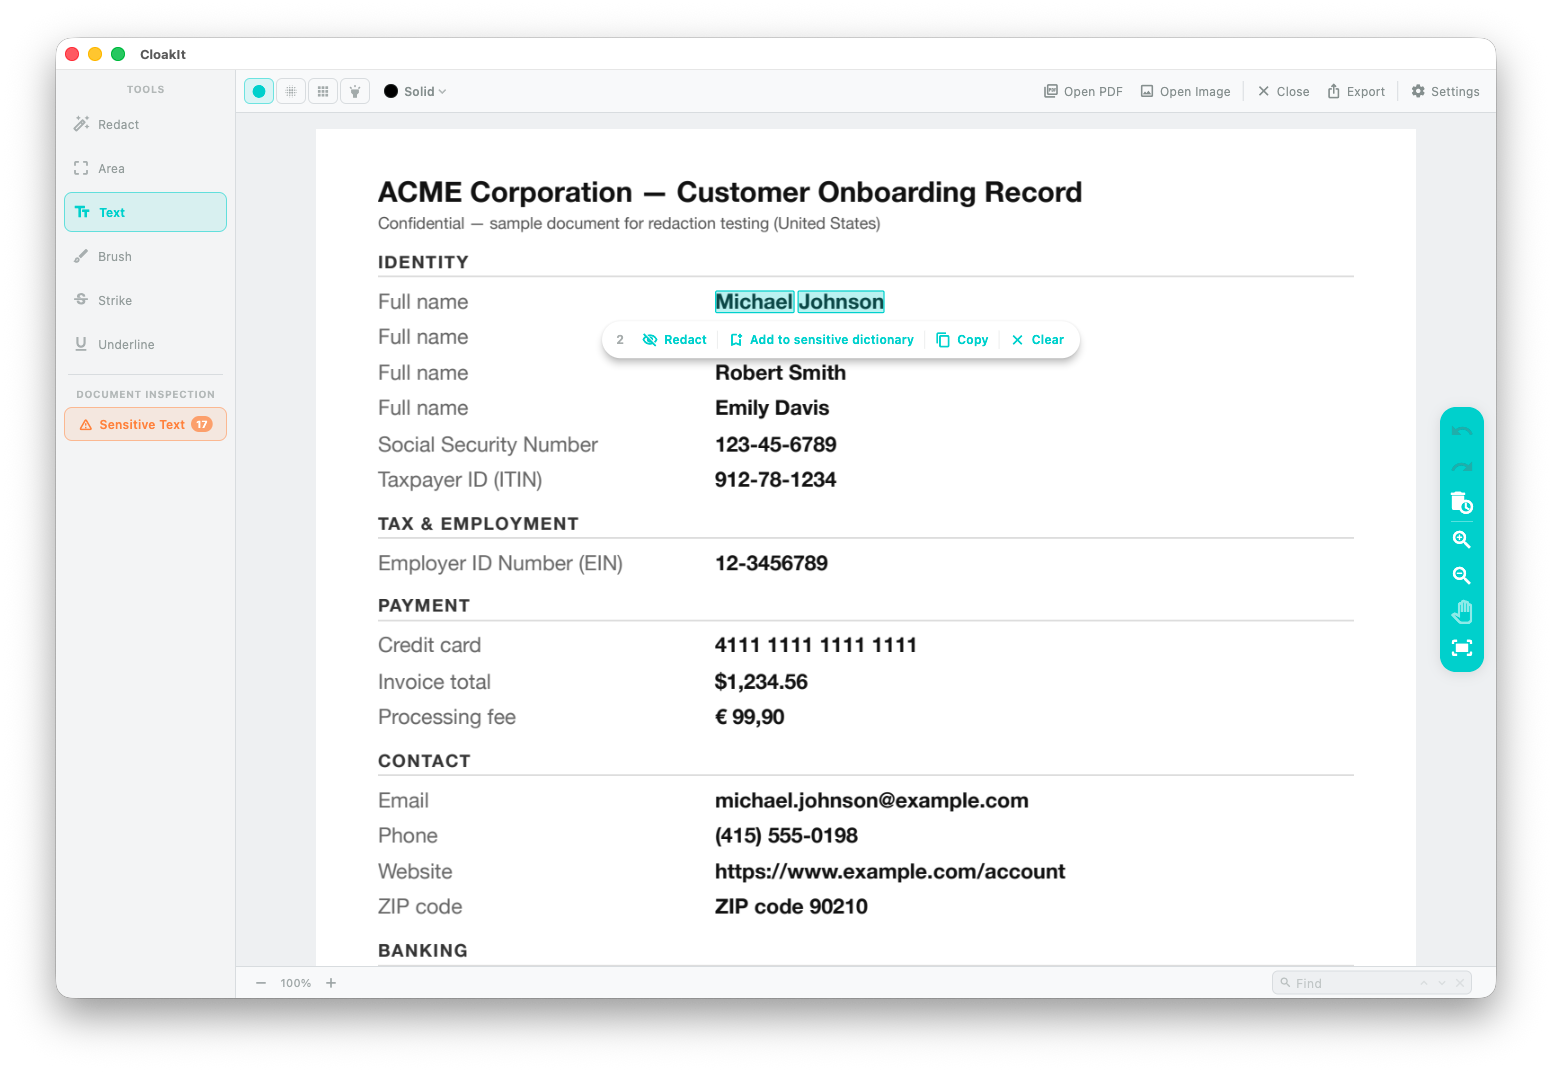Image resolution: width=1552 pixels, height=1072 pixels.
Task: Click the black color swatch
Action: (x=391, y=91)
